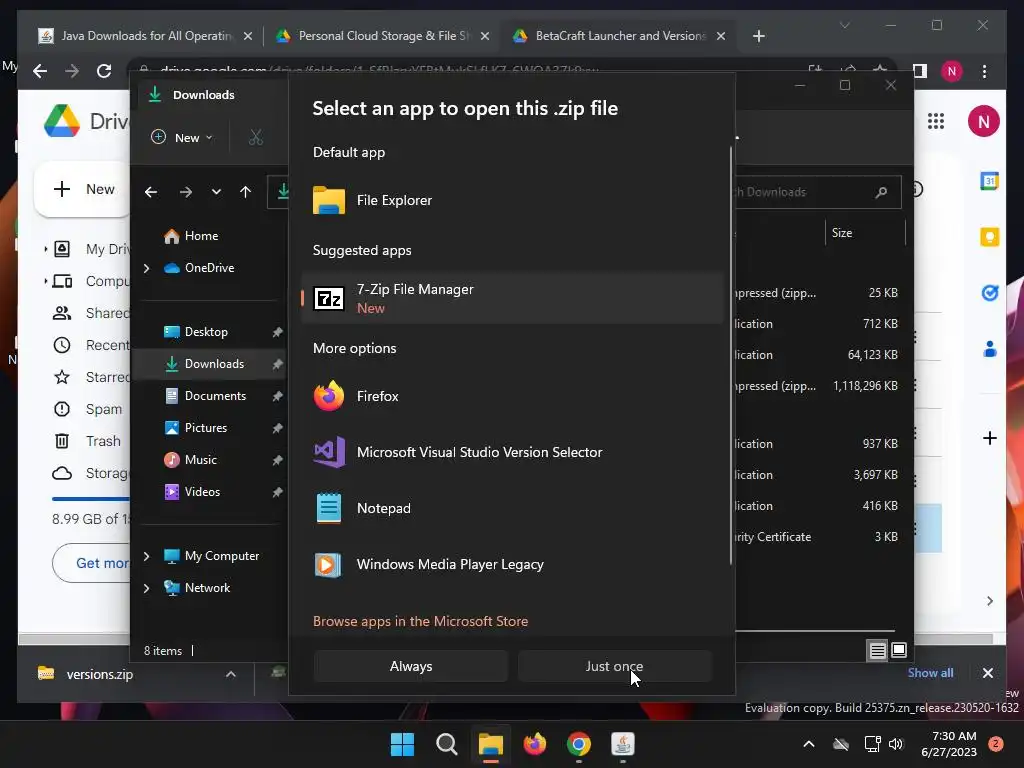
Task: Open Google Keep side panel icon
Action: click(x=989, y=237)
